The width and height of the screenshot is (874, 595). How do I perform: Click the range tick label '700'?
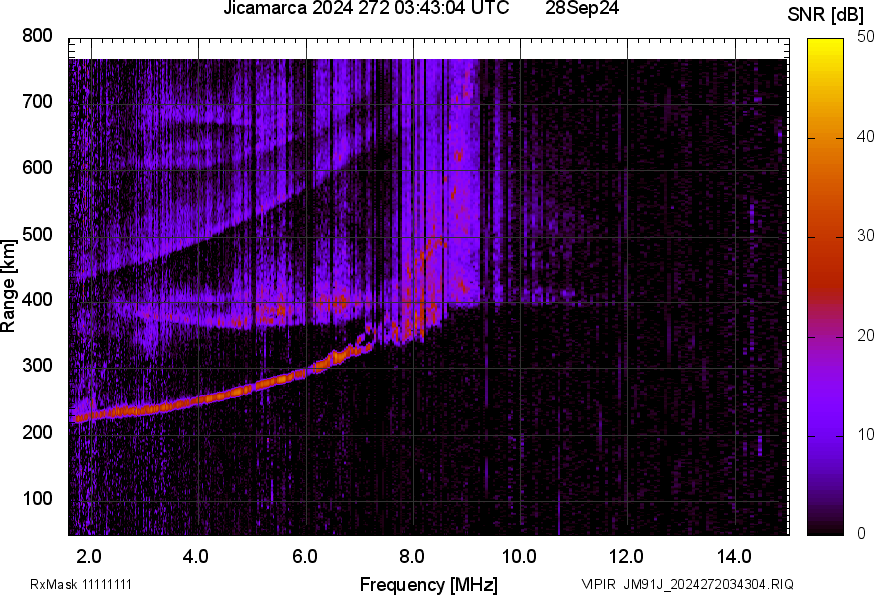tap(37, 102)
